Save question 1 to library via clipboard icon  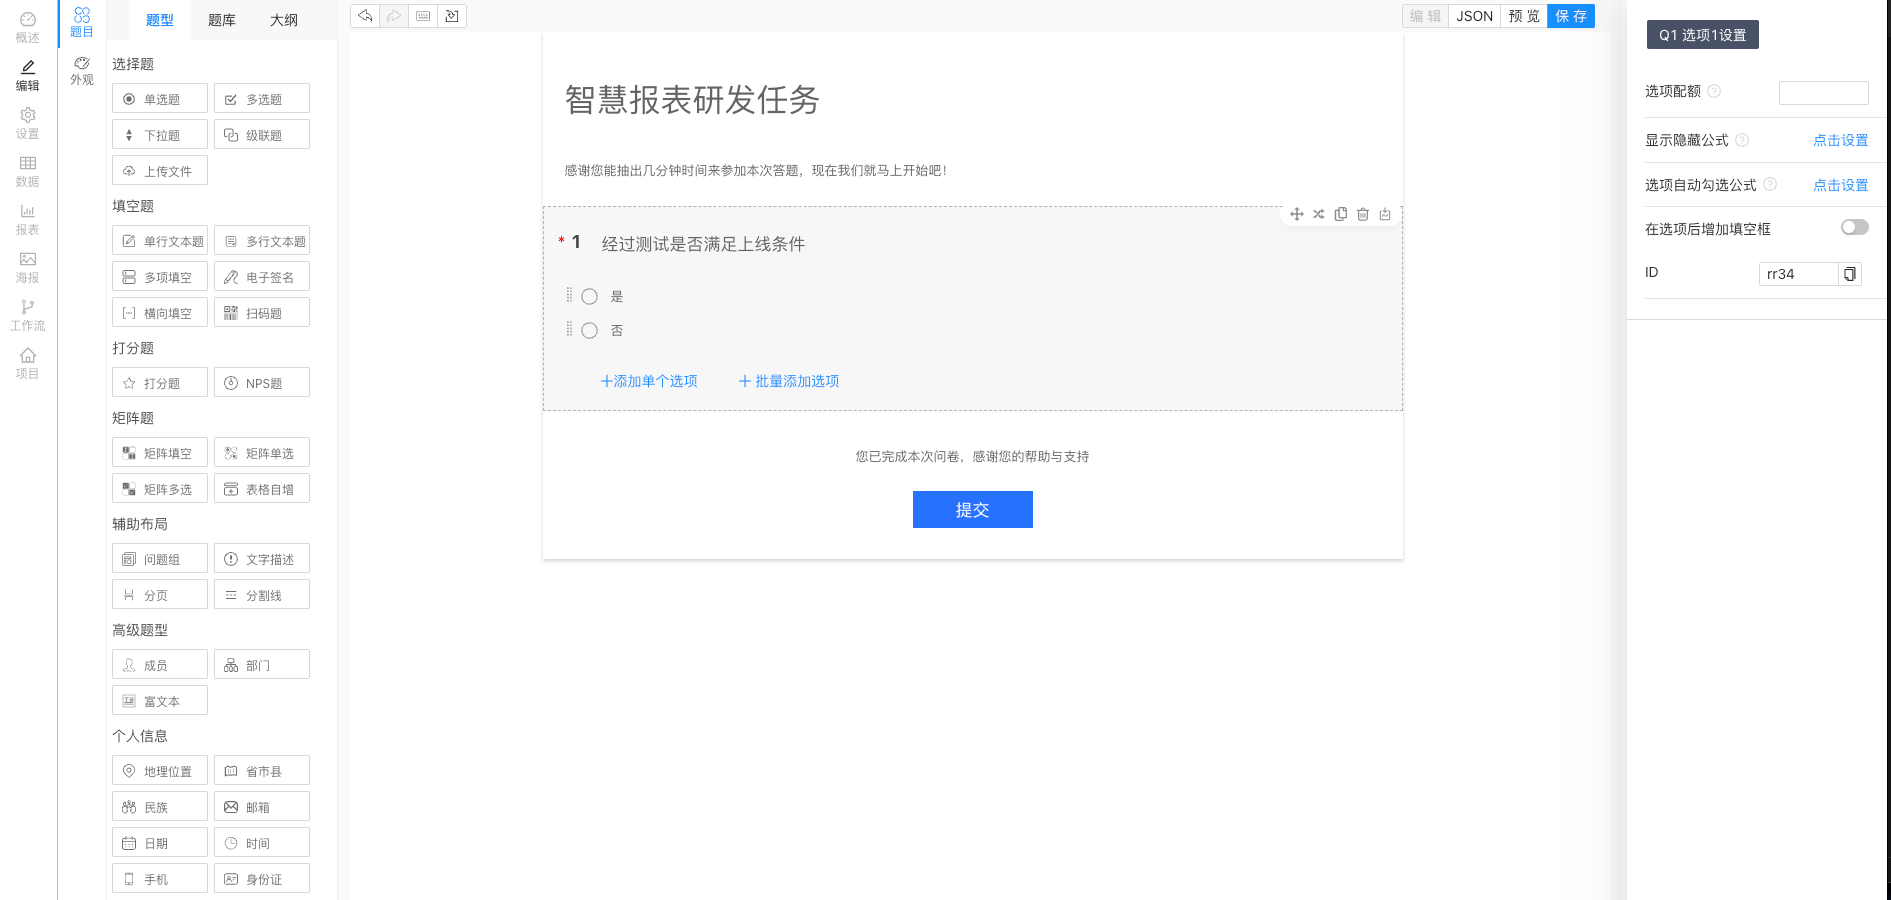click(x=1385, y=214)
